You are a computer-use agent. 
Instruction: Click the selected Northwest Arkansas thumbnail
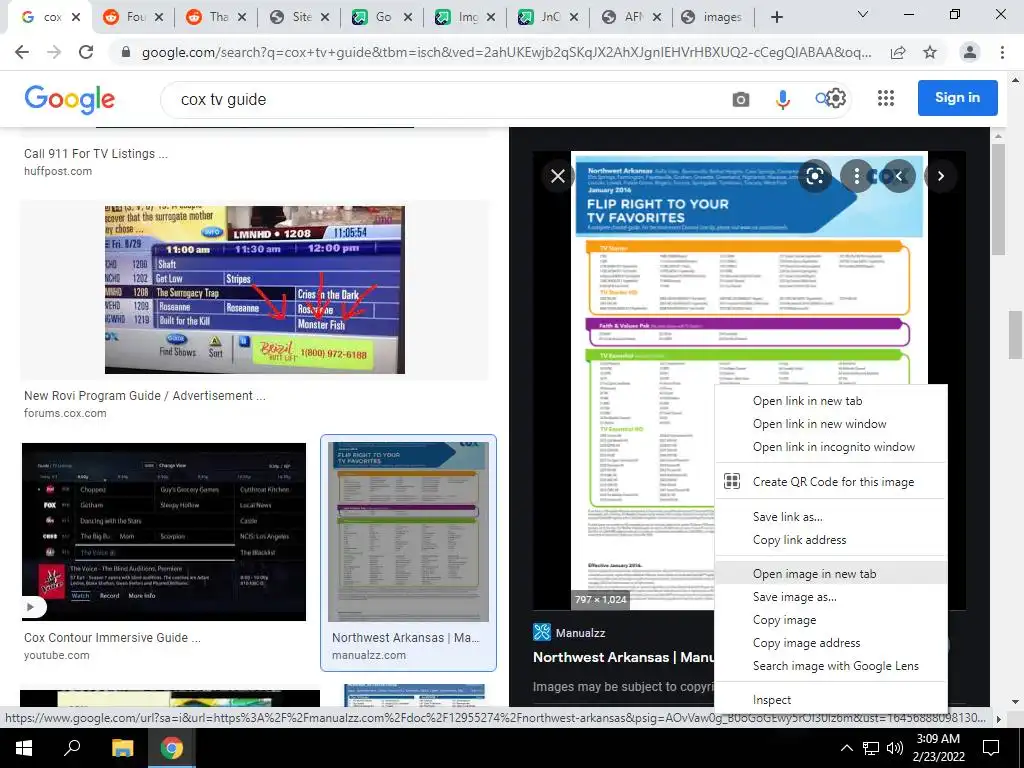point(408,532)
